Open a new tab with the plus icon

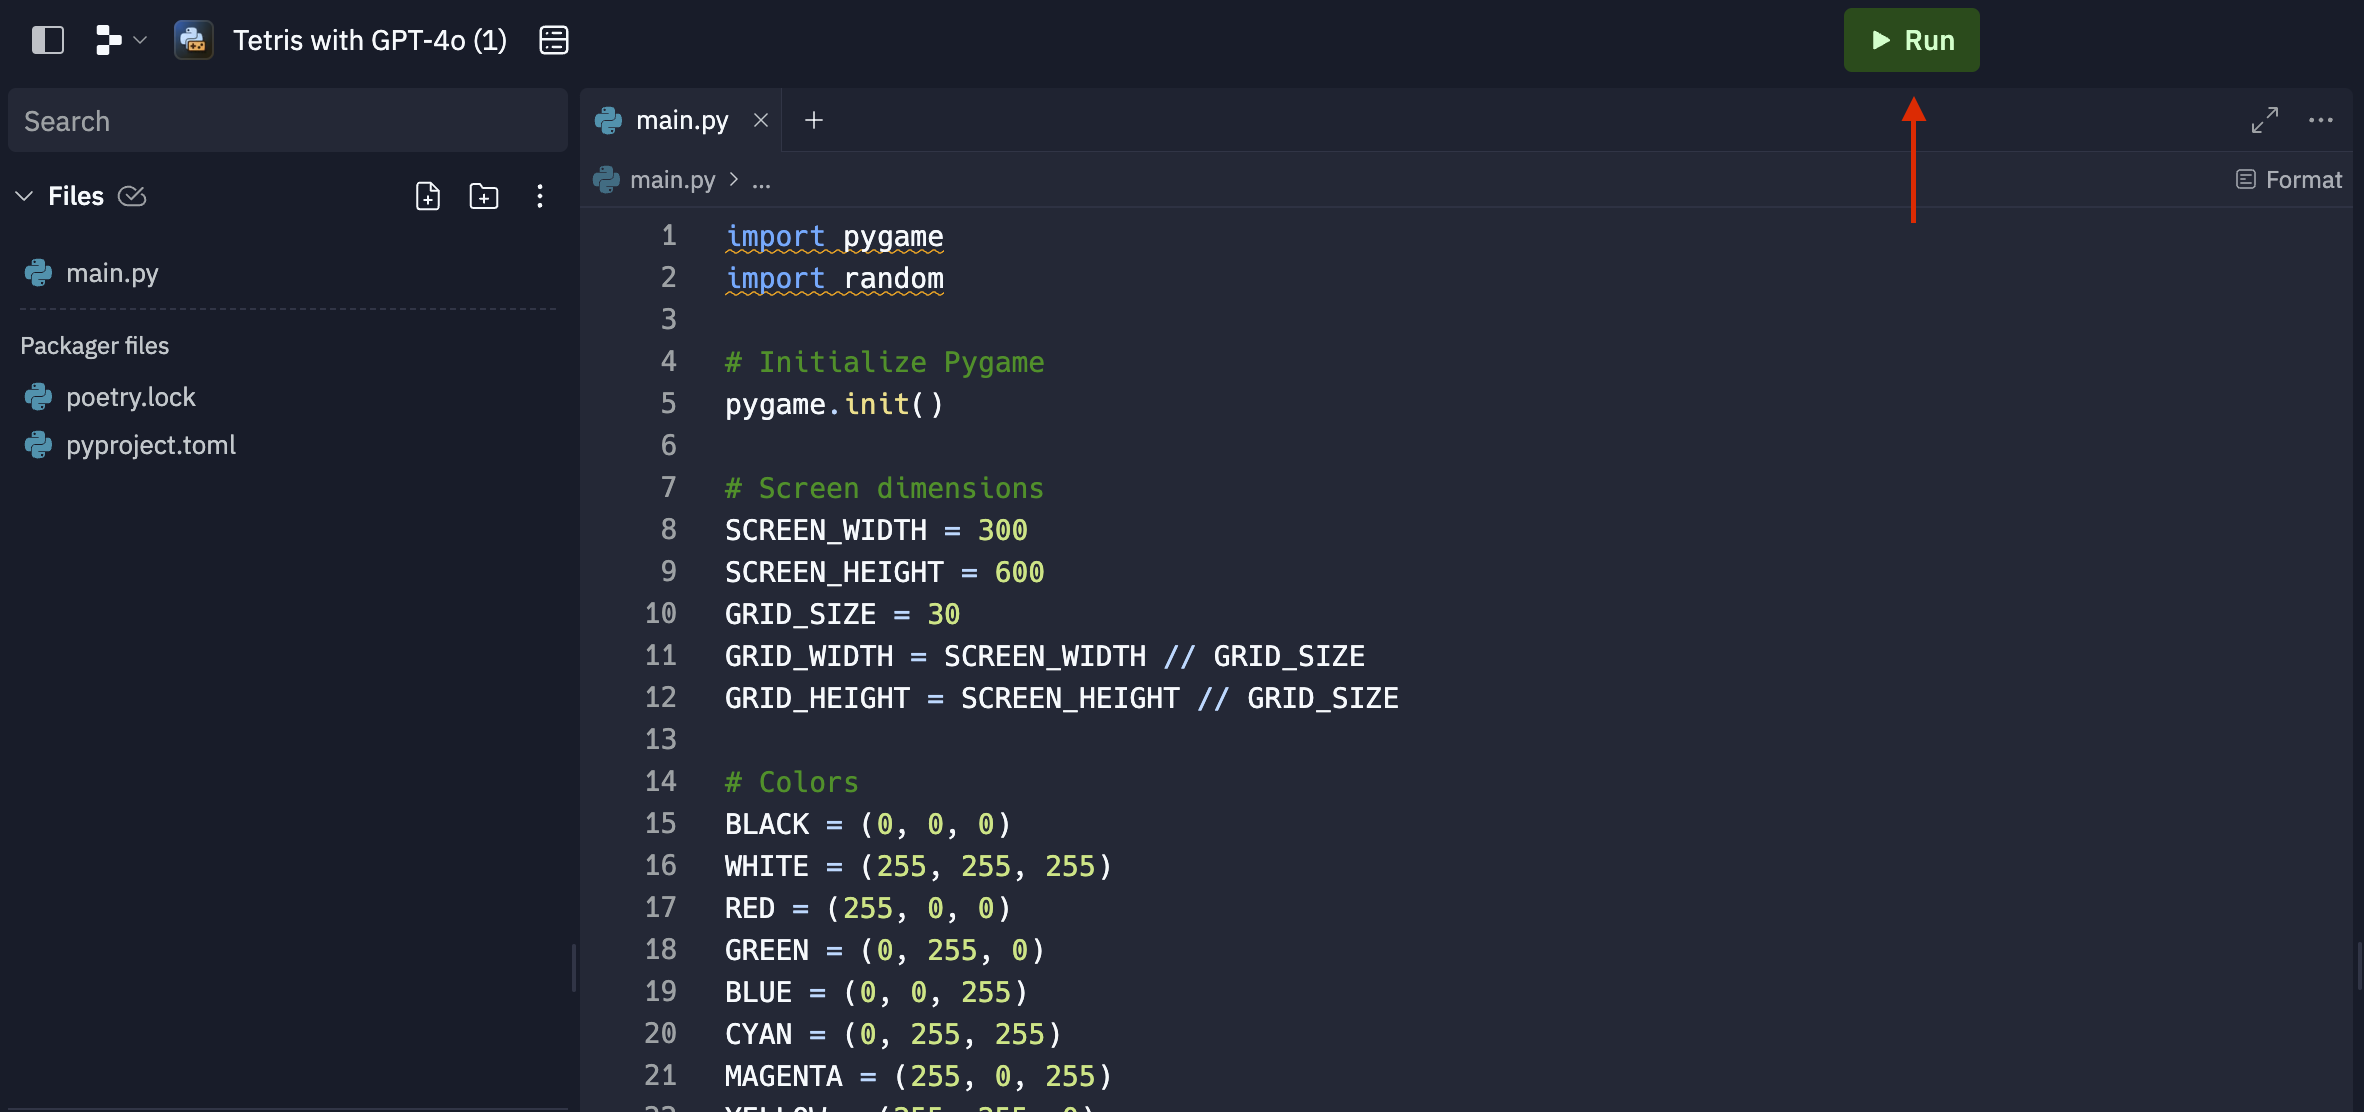(814, 120)
